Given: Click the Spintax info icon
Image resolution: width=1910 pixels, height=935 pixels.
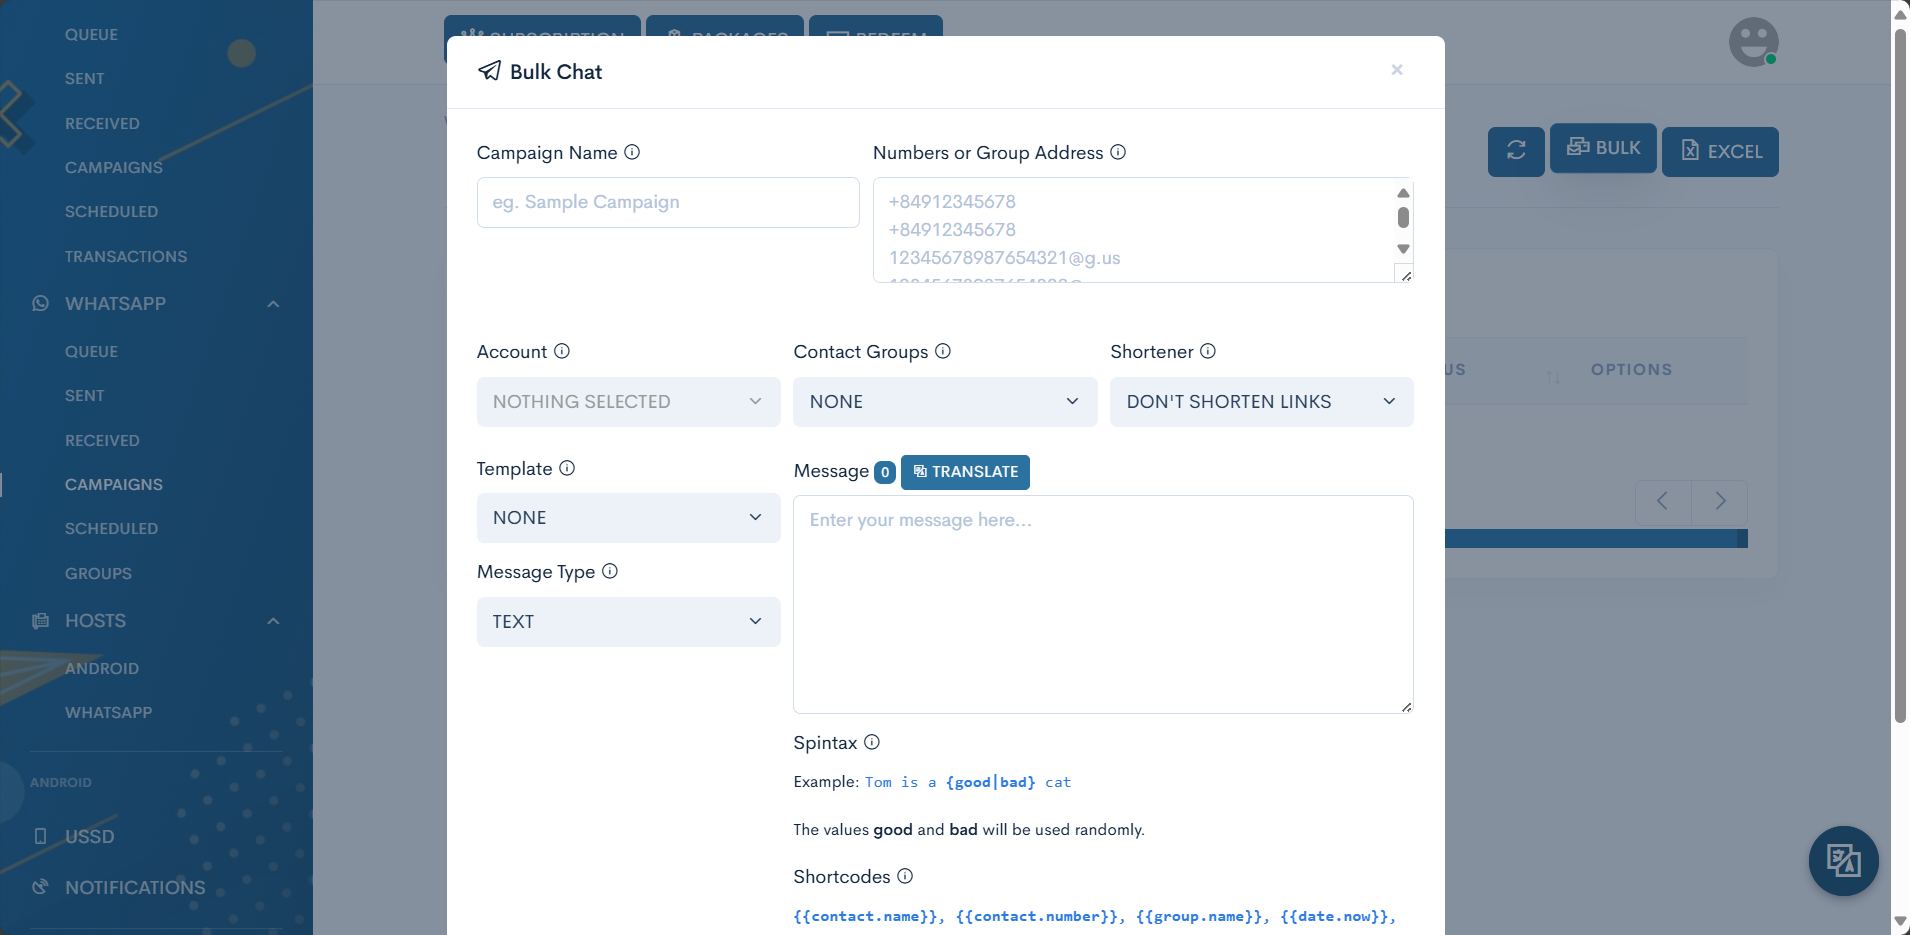Looking at the screenshot, I should pyautogui.click(x=872, y=742).
